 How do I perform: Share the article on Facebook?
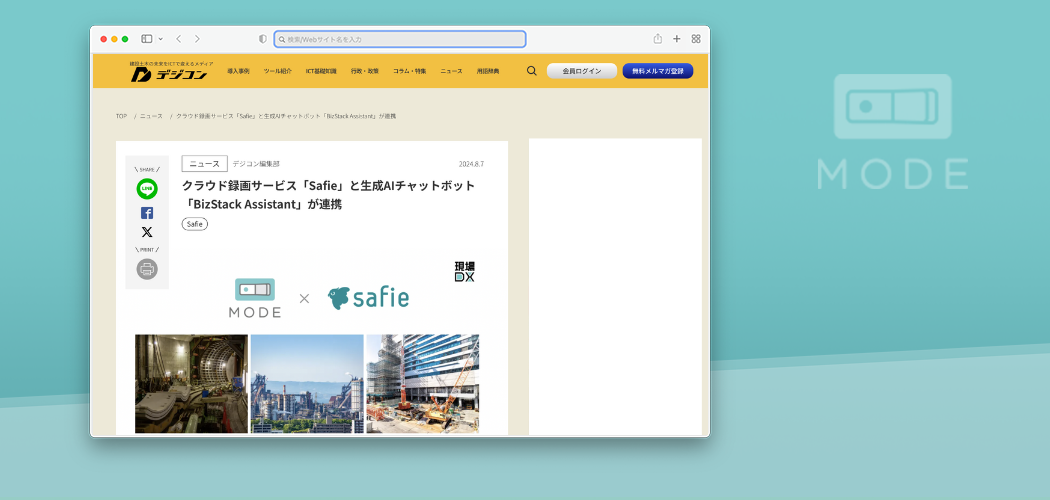pyautogui.click(x=147, y=213)
